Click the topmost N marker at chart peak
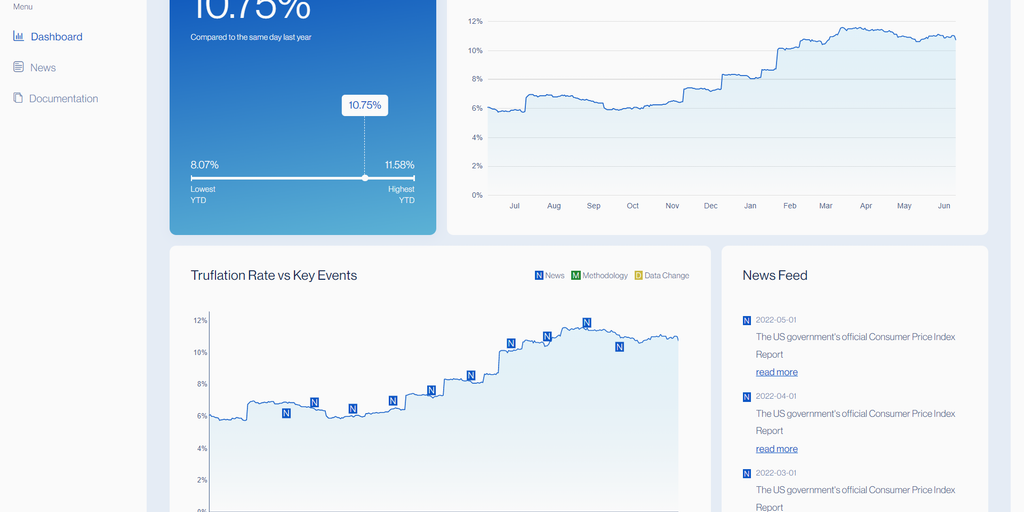The width and height of the screenshot is (1024, 512). click(x=586, y=323)
